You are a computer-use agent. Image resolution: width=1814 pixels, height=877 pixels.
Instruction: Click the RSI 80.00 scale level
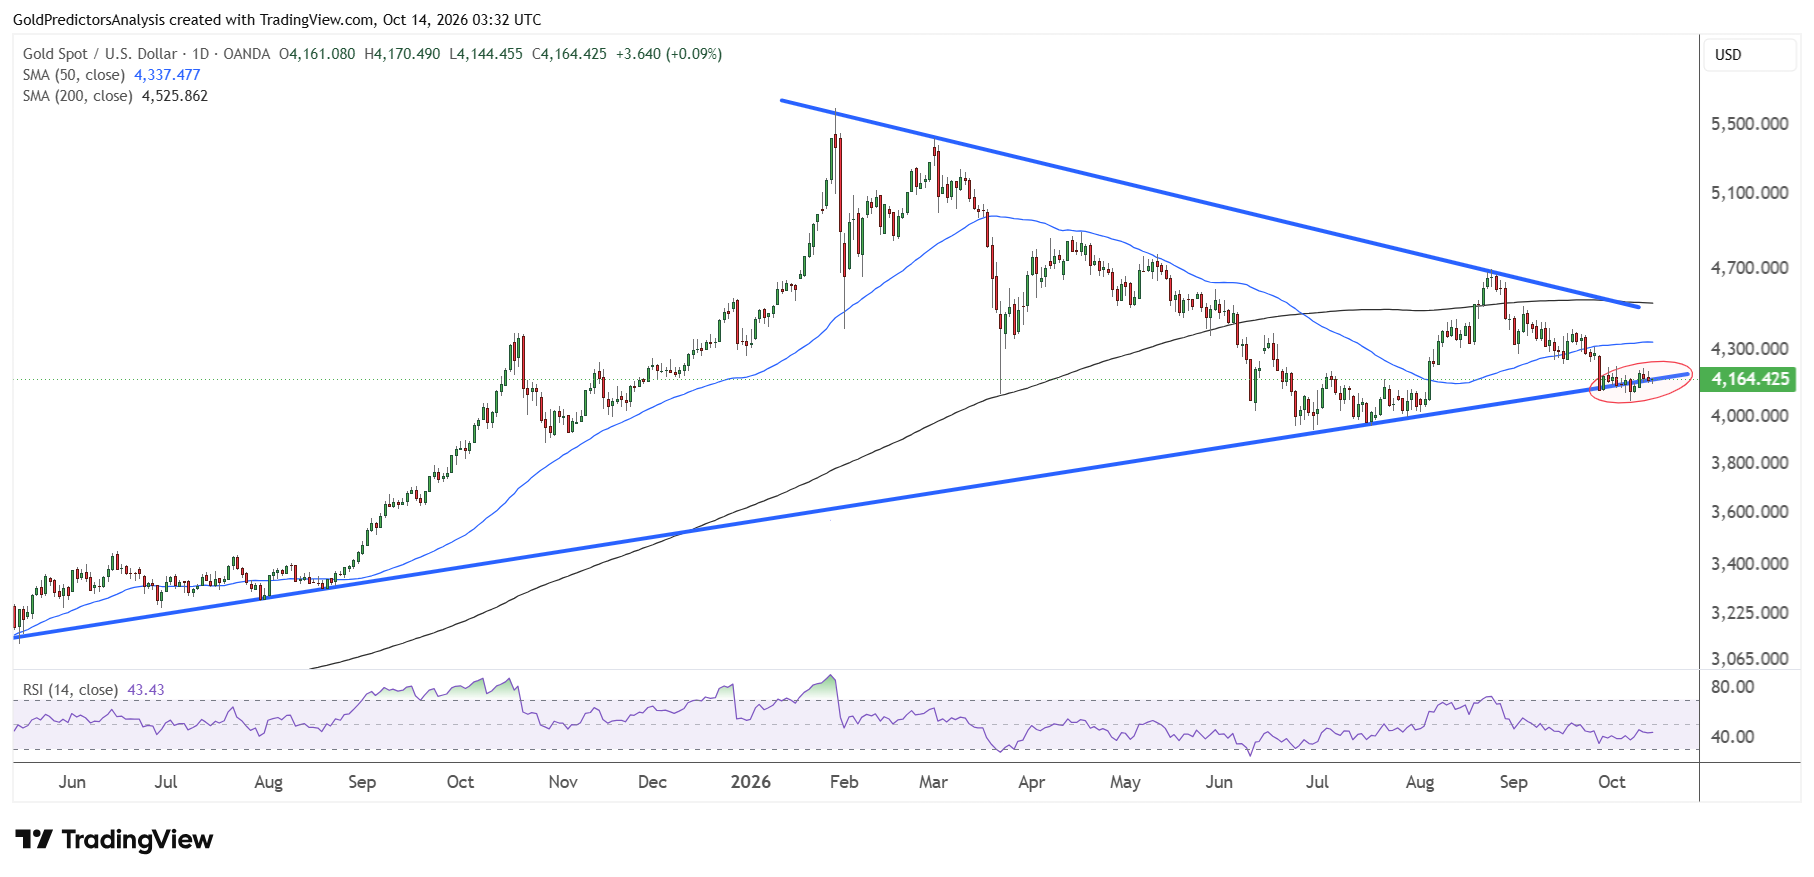[x=1733, y=687]
